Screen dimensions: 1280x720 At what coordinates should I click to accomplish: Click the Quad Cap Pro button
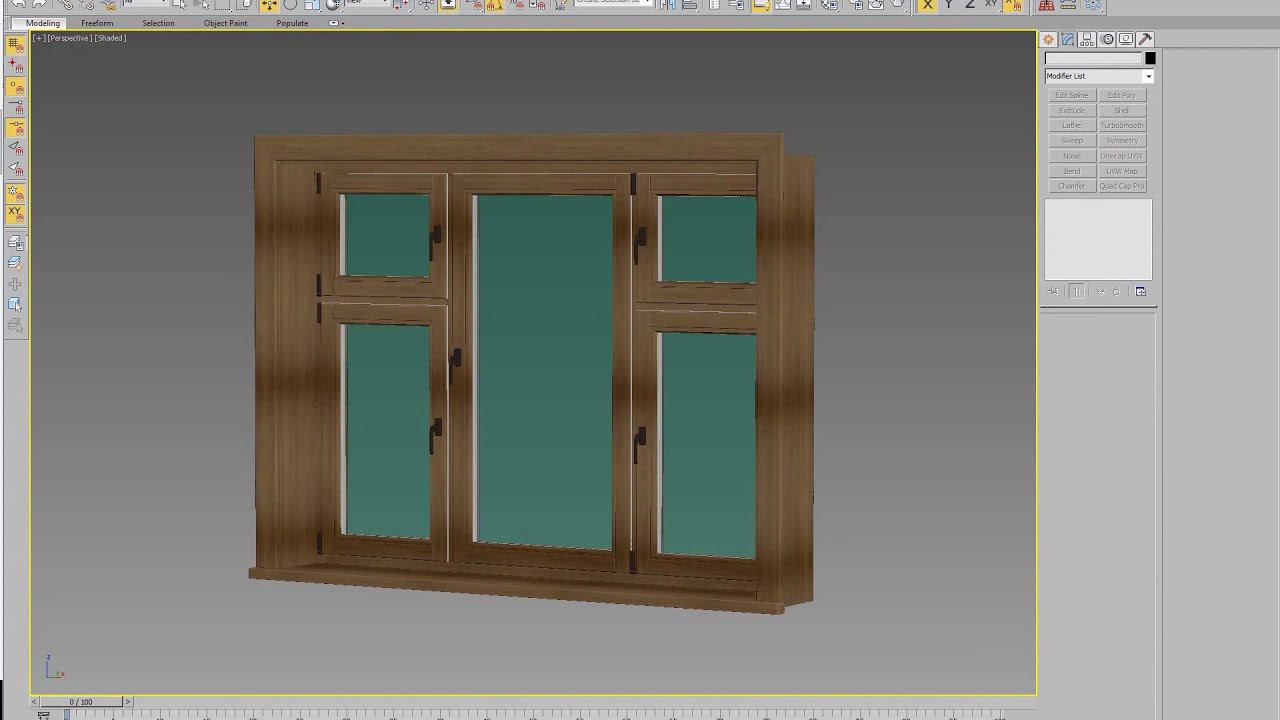(x=1122, y=186)
